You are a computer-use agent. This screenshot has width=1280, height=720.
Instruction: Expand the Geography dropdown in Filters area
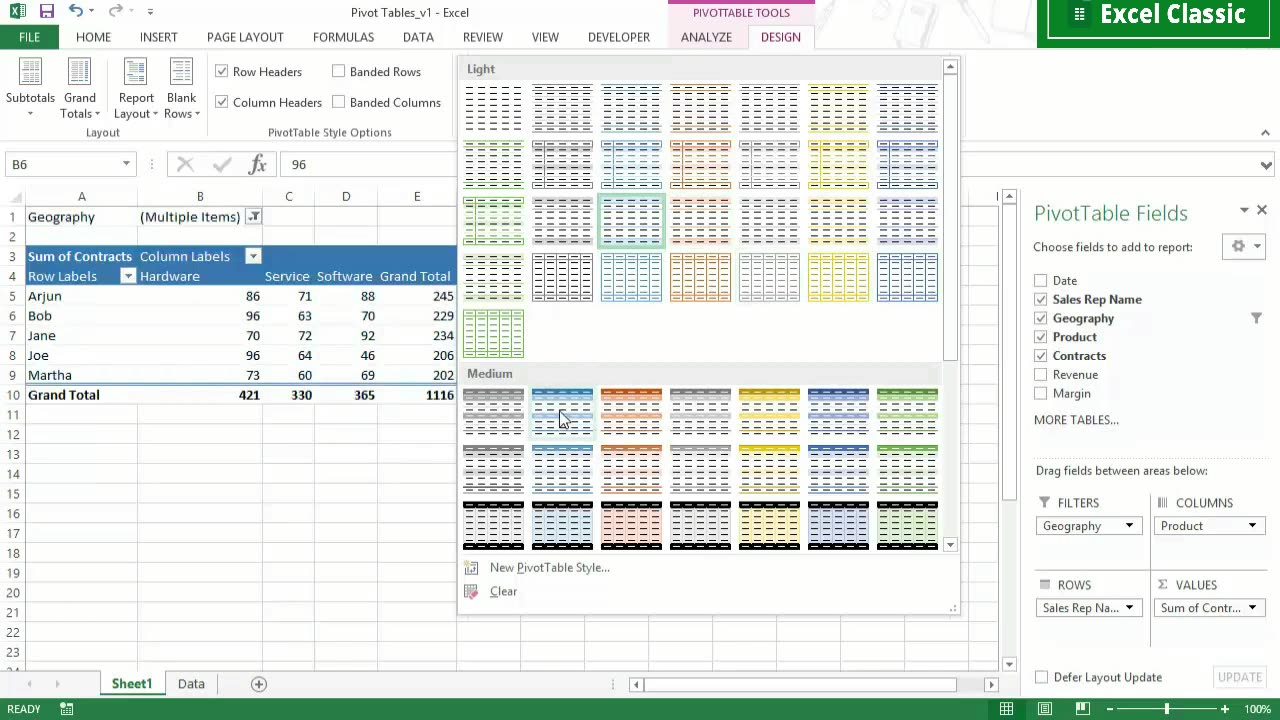coord(1129,526)
